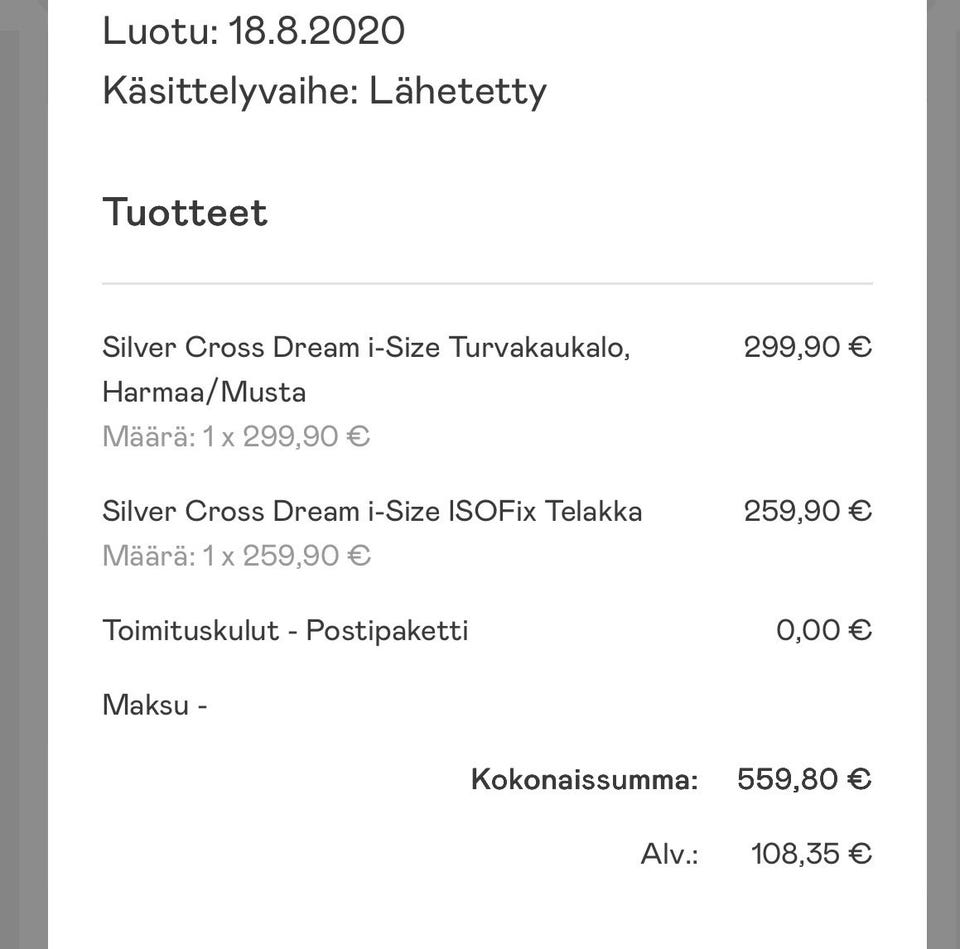Click the Toimituskulut - Postipaketti shipping row
The height and width of the screenshot is (949, 960).
[x=285, y=630]
